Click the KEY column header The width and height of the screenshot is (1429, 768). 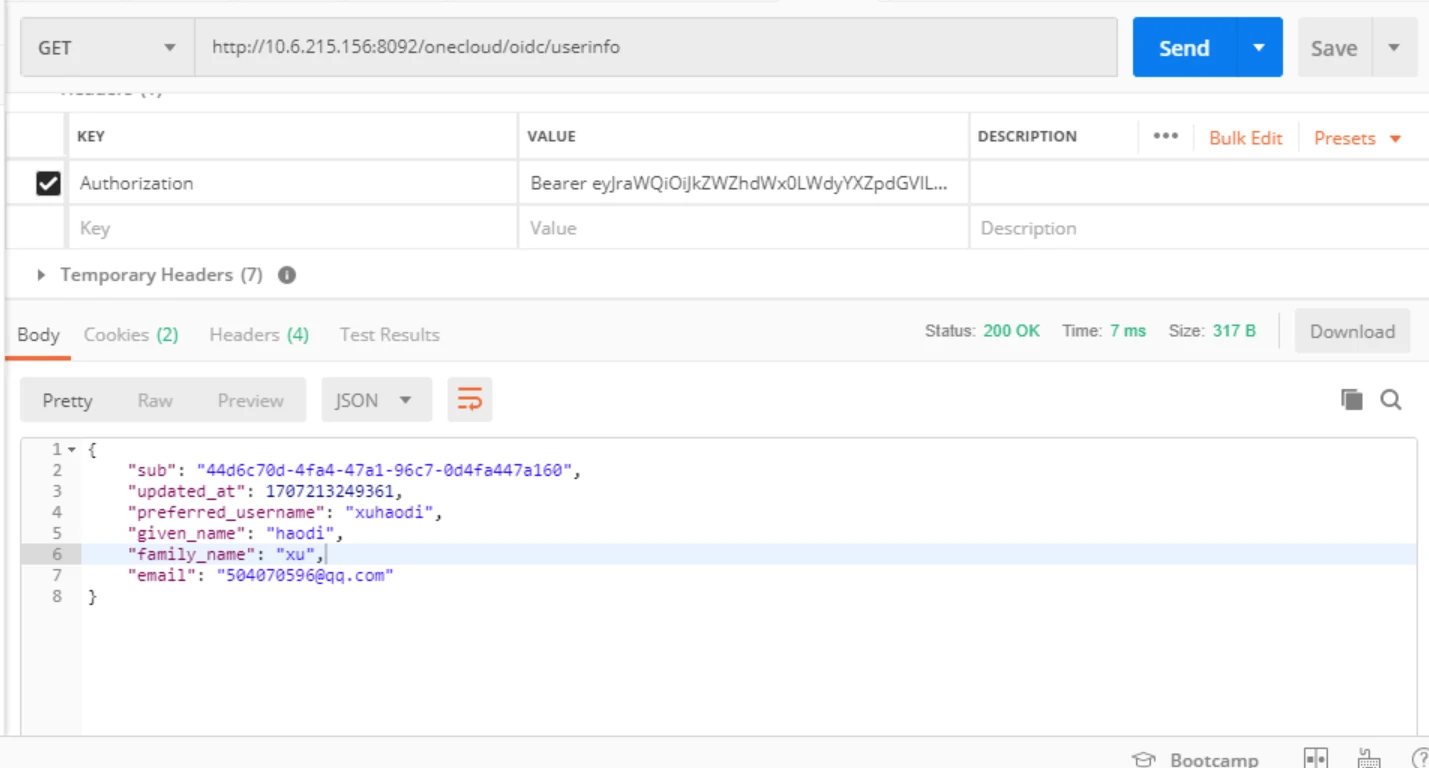point(91,137)
